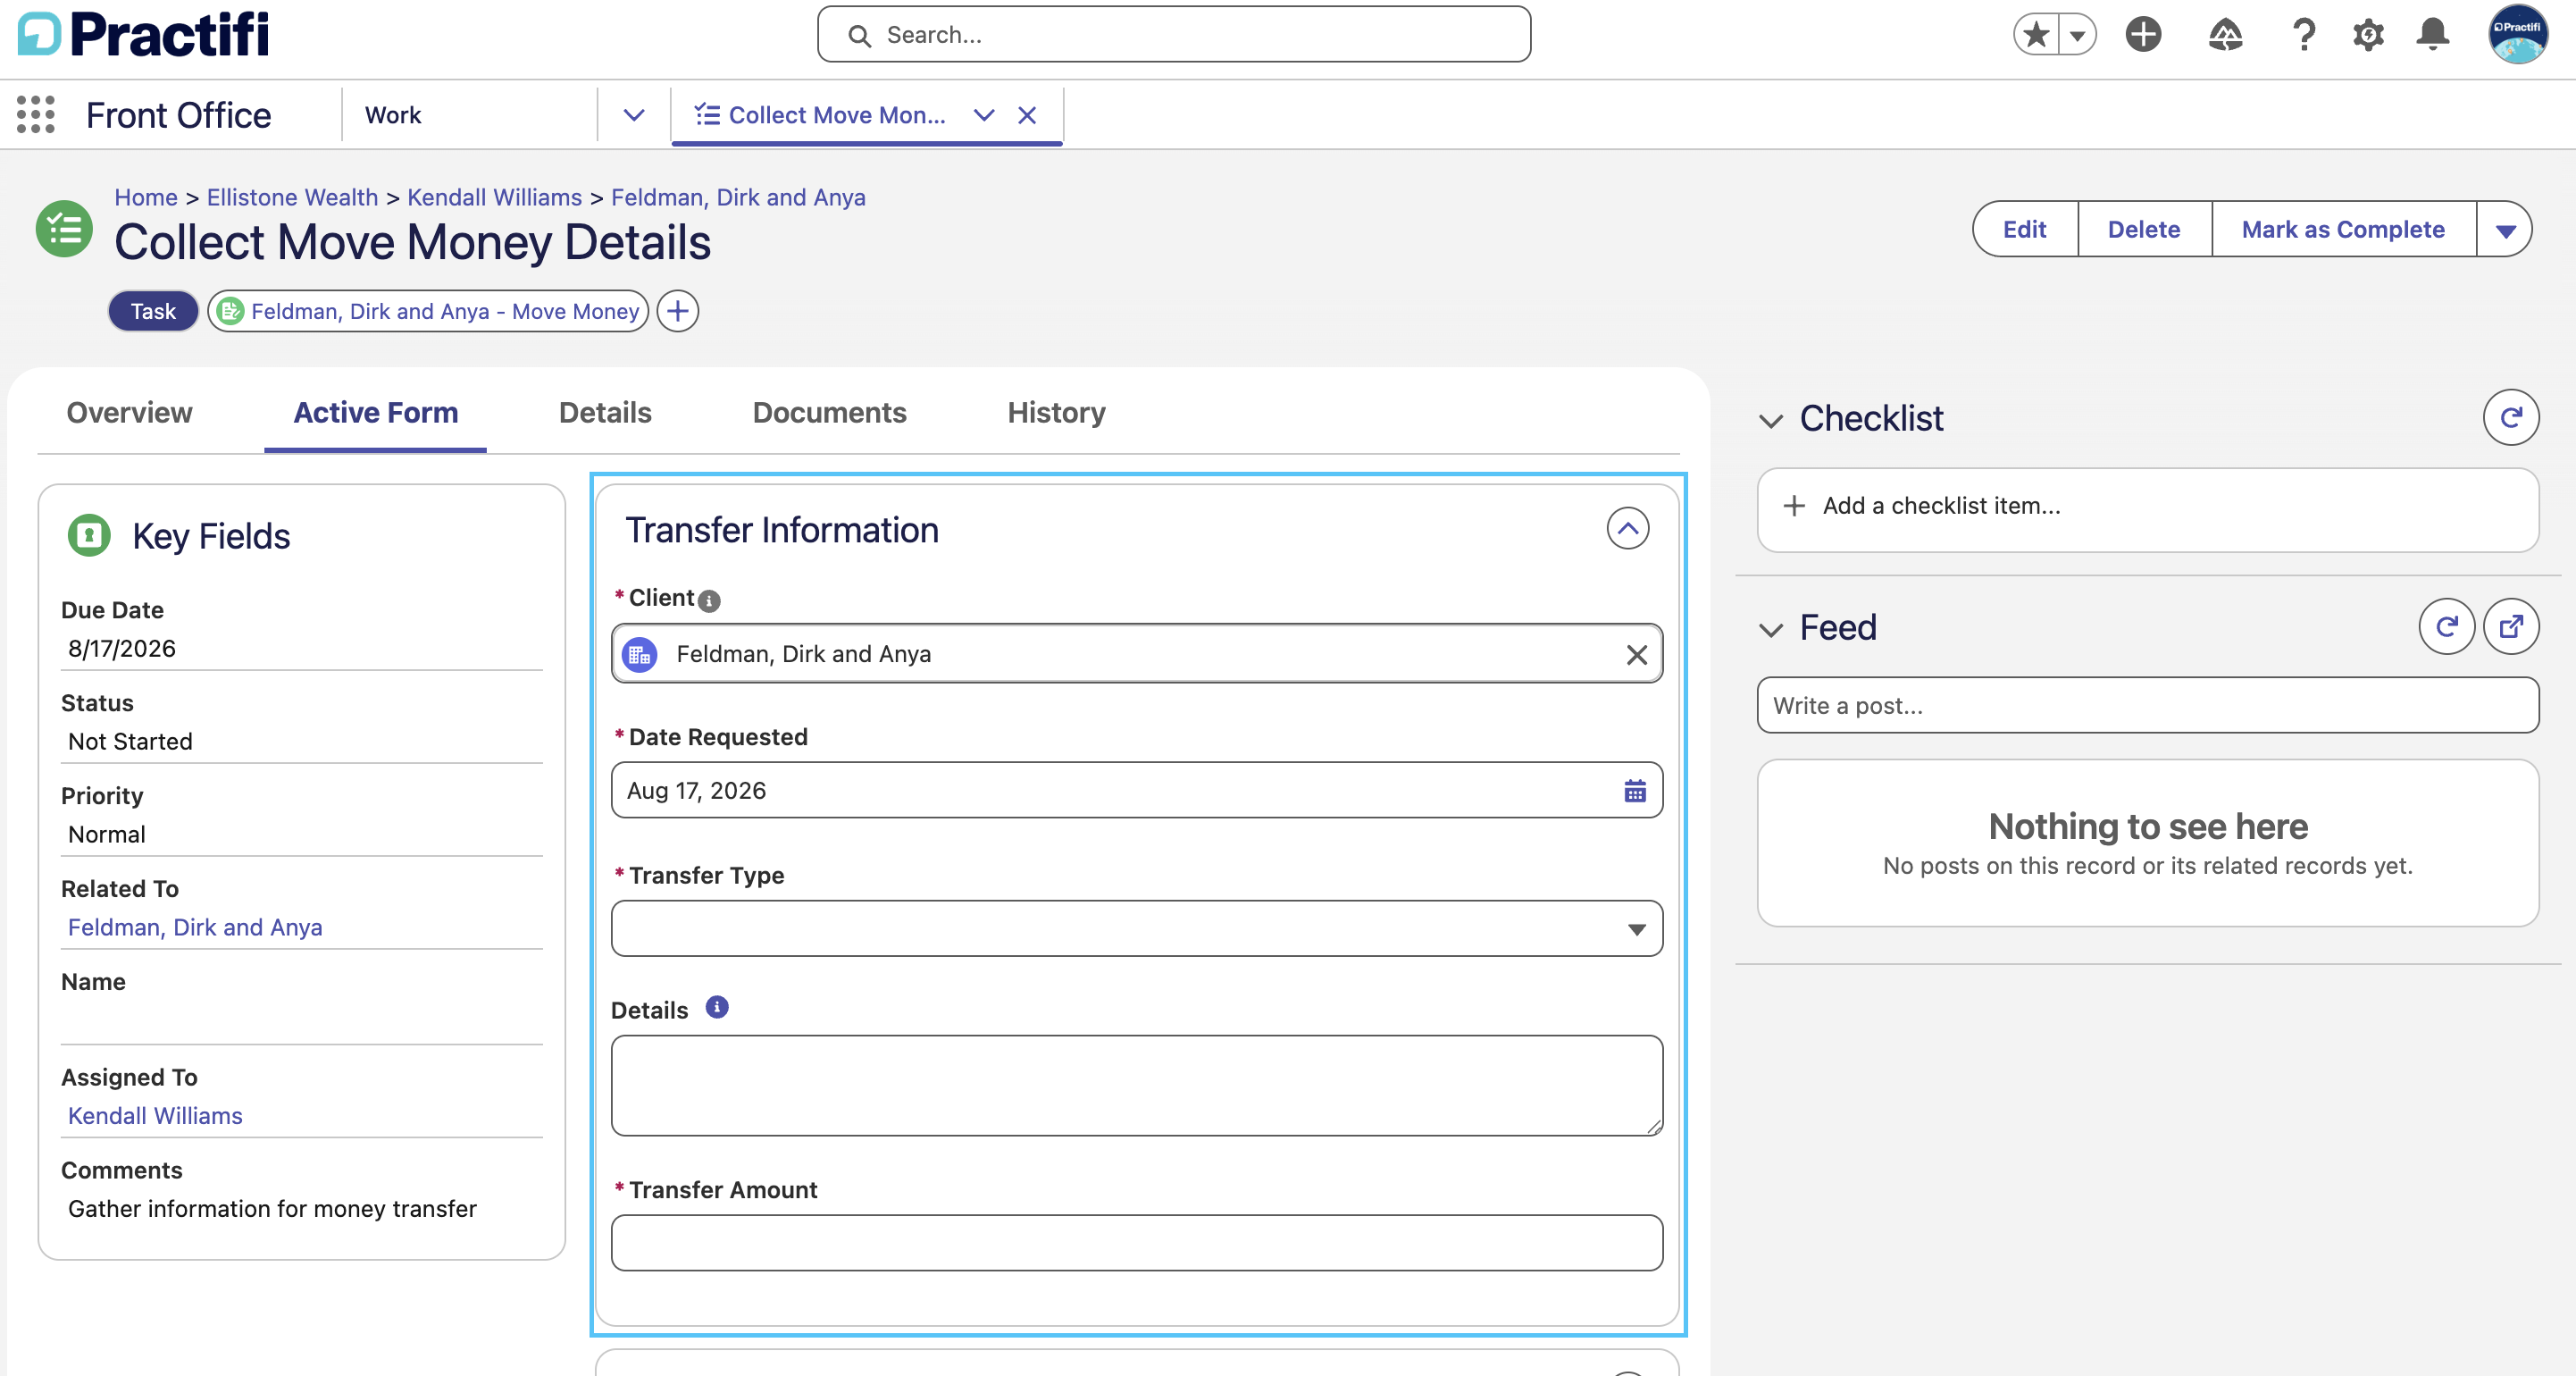This screenshot has height=1376, width=2576.
Task: Open the Date Requested calendar picker
Action: click(x=1635, y=791)
